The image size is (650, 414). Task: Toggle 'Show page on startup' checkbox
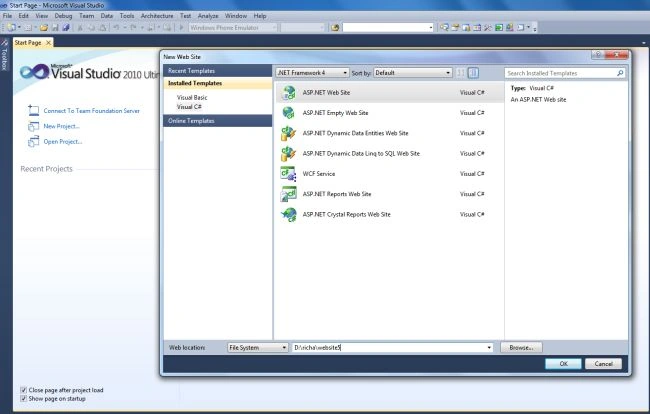tap(24, 399)
